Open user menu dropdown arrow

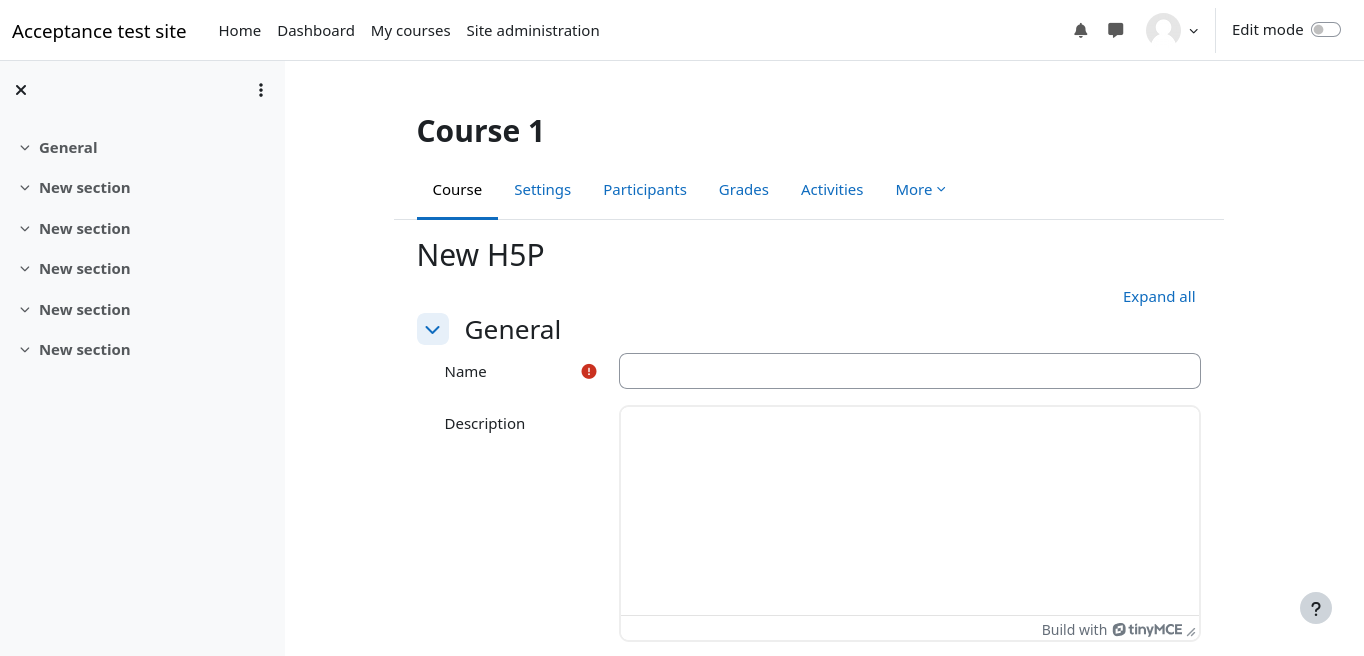pyautogui.click(x=1193, y=31)
